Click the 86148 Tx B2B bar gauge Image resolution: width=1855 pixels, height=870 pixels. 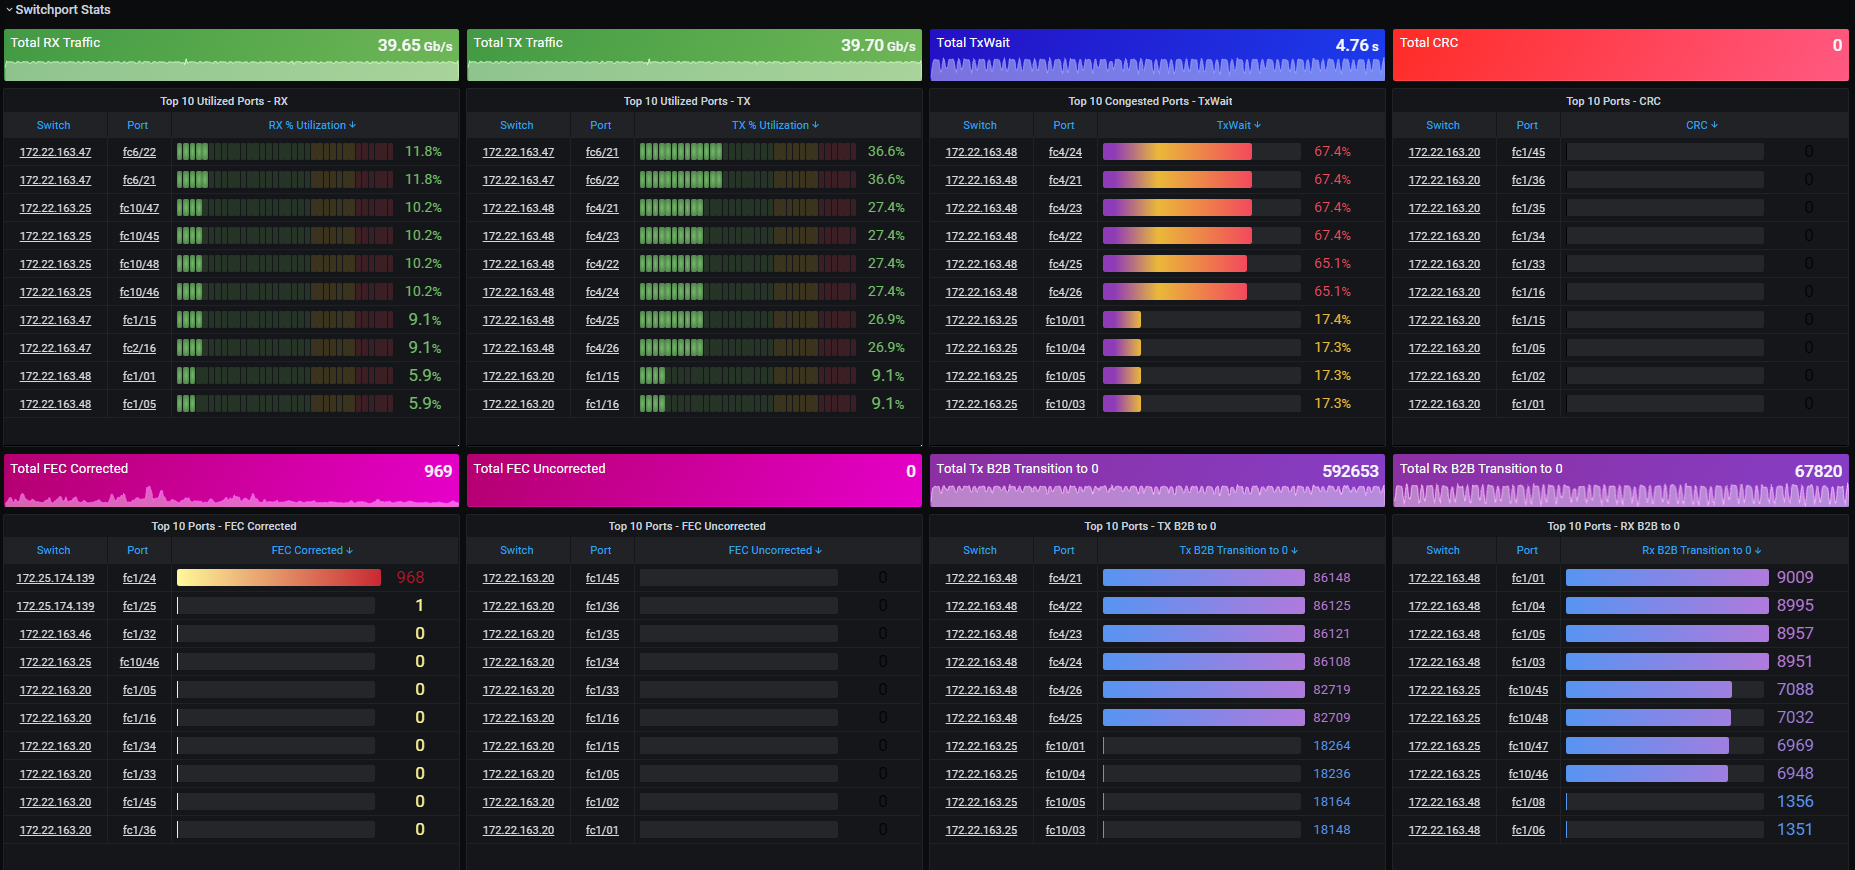[x=1204, y=578]
